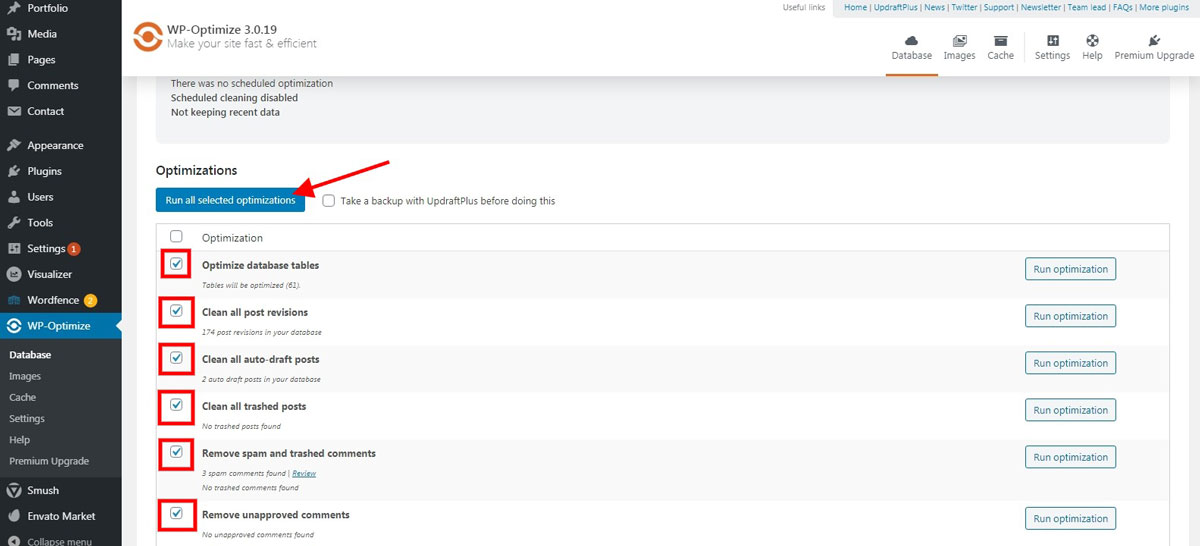Open the Media menu icon in sidebar
Viewport: 1200px width, 546px height.
[x=14, y=34]
